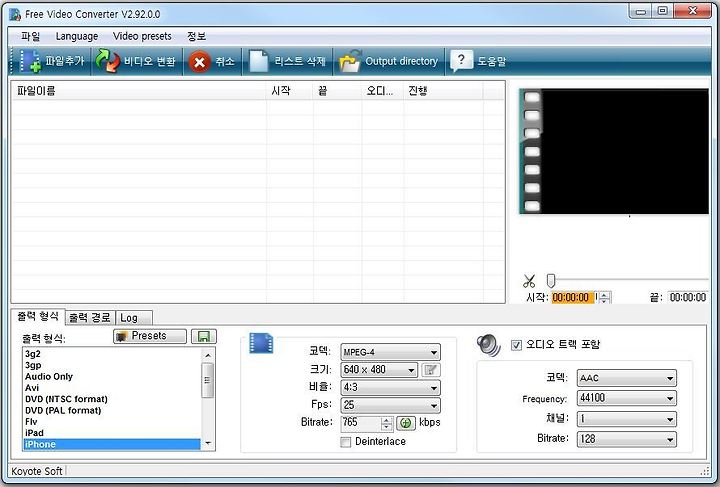The image size is (720, 487).
Task: Click the trim position slider handle
Action: click(x=551, y=280)
